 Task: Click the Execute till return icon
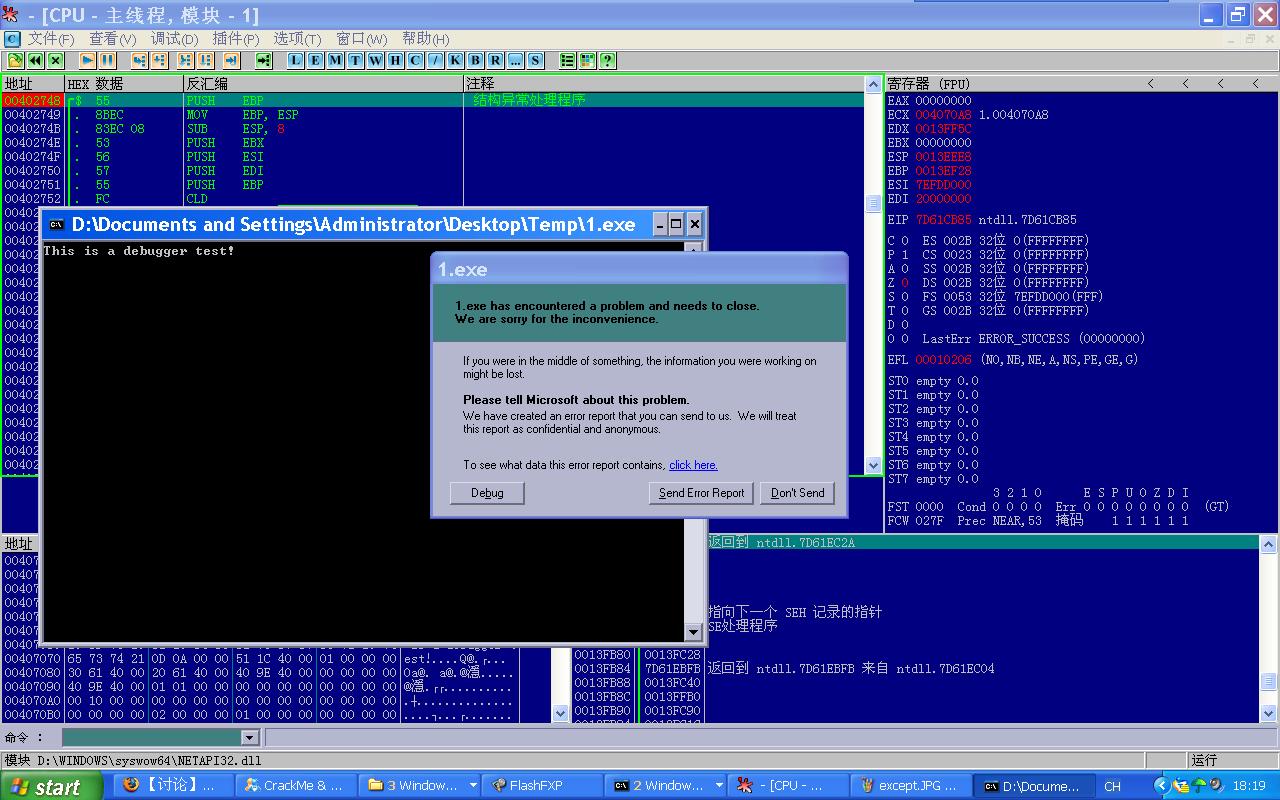(231, 60)
